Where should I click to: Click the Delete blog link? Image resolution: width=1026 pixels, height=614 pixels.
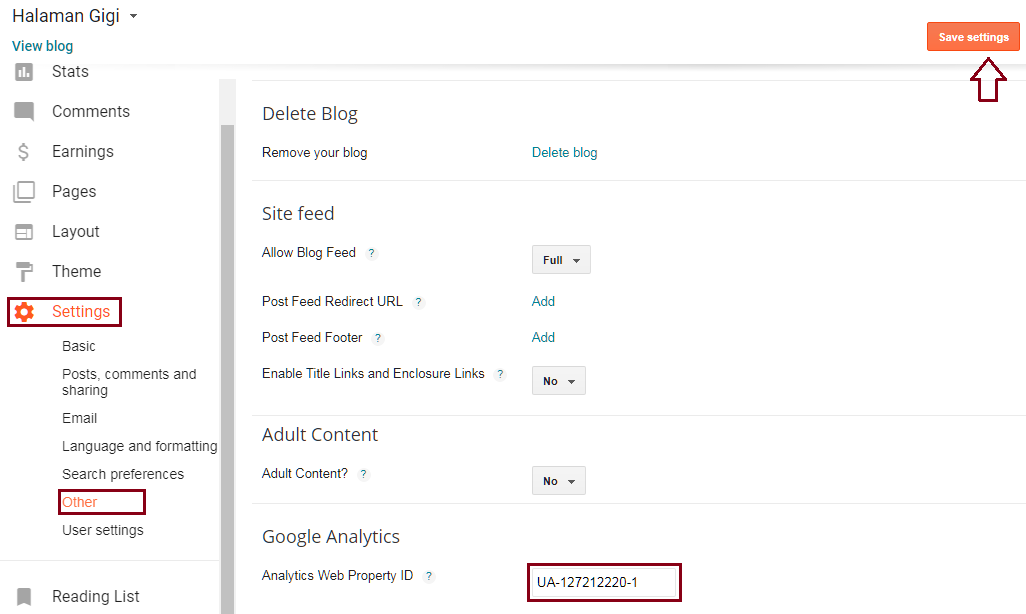(564, 153)
